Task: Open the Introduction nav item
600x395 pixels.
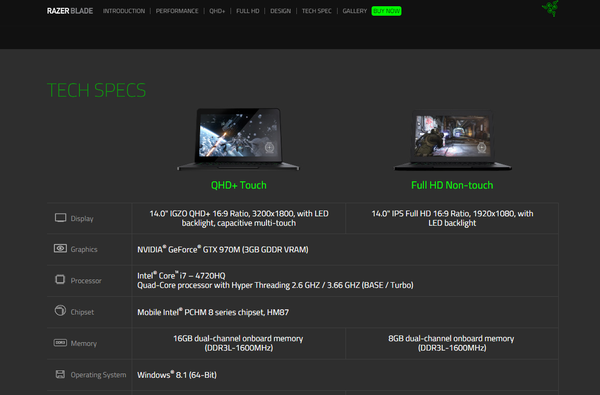Action: (124, 11)
